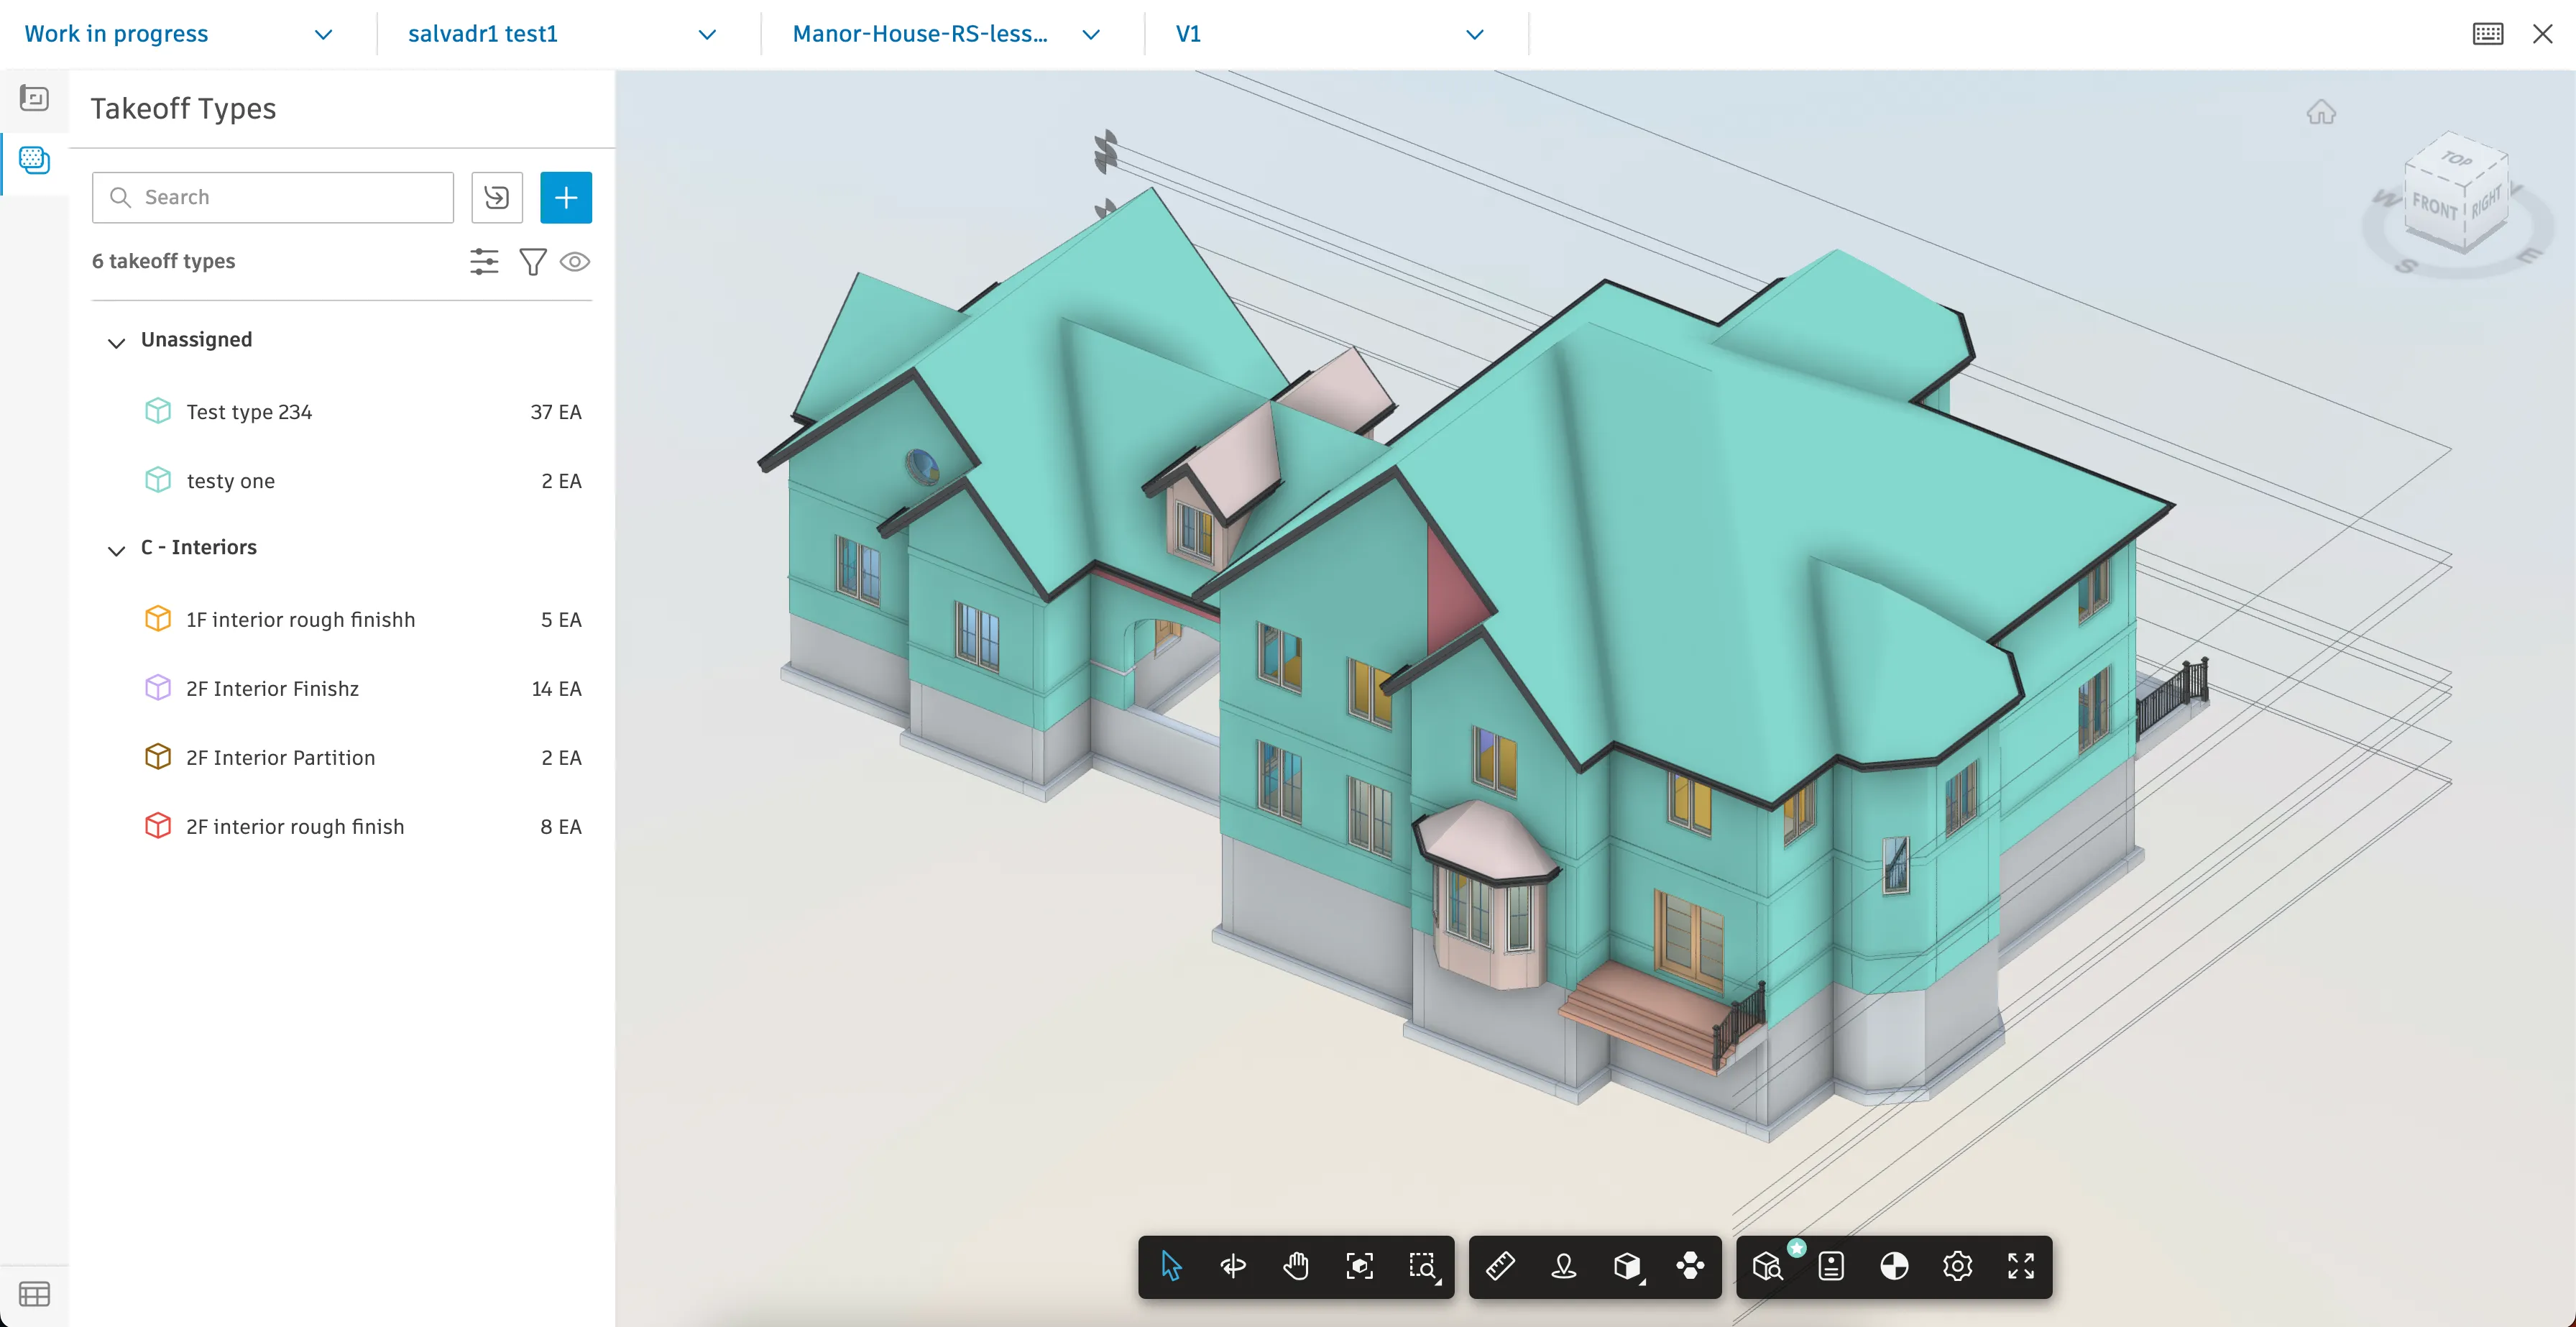Add a new takeoff type with plus button

(x=566, y=197)
